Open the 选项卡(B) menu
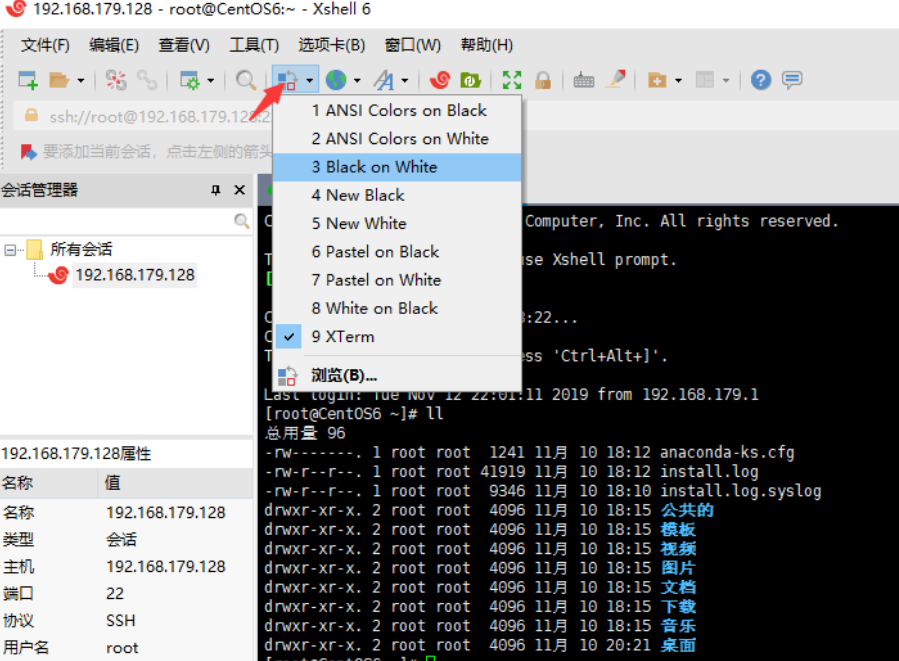This screenshot has width=899, height=661. point(331,45)
